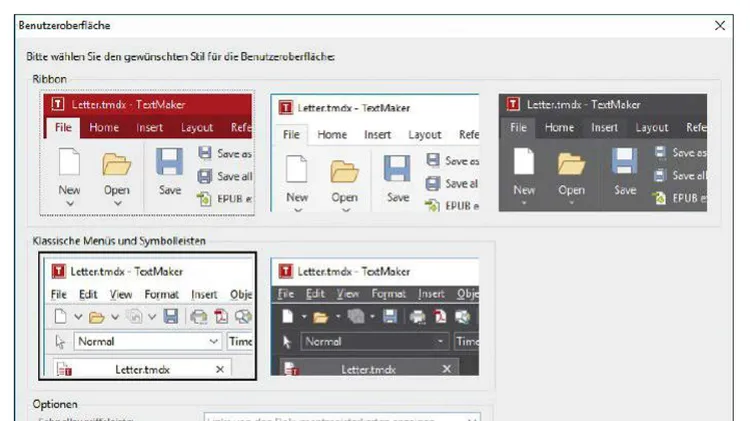Expand the chevron under New in red ribbon preview
The height and width of the screenshot is (421, 750).
click(x=70, y=204)
